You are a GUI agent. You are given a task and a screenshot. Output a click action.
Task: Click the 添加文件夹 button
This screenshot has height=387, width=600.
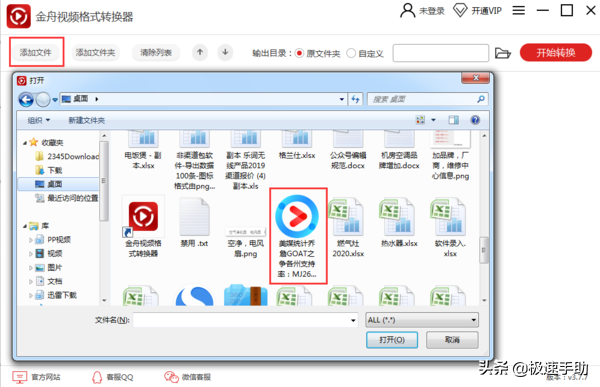[95, 52]
